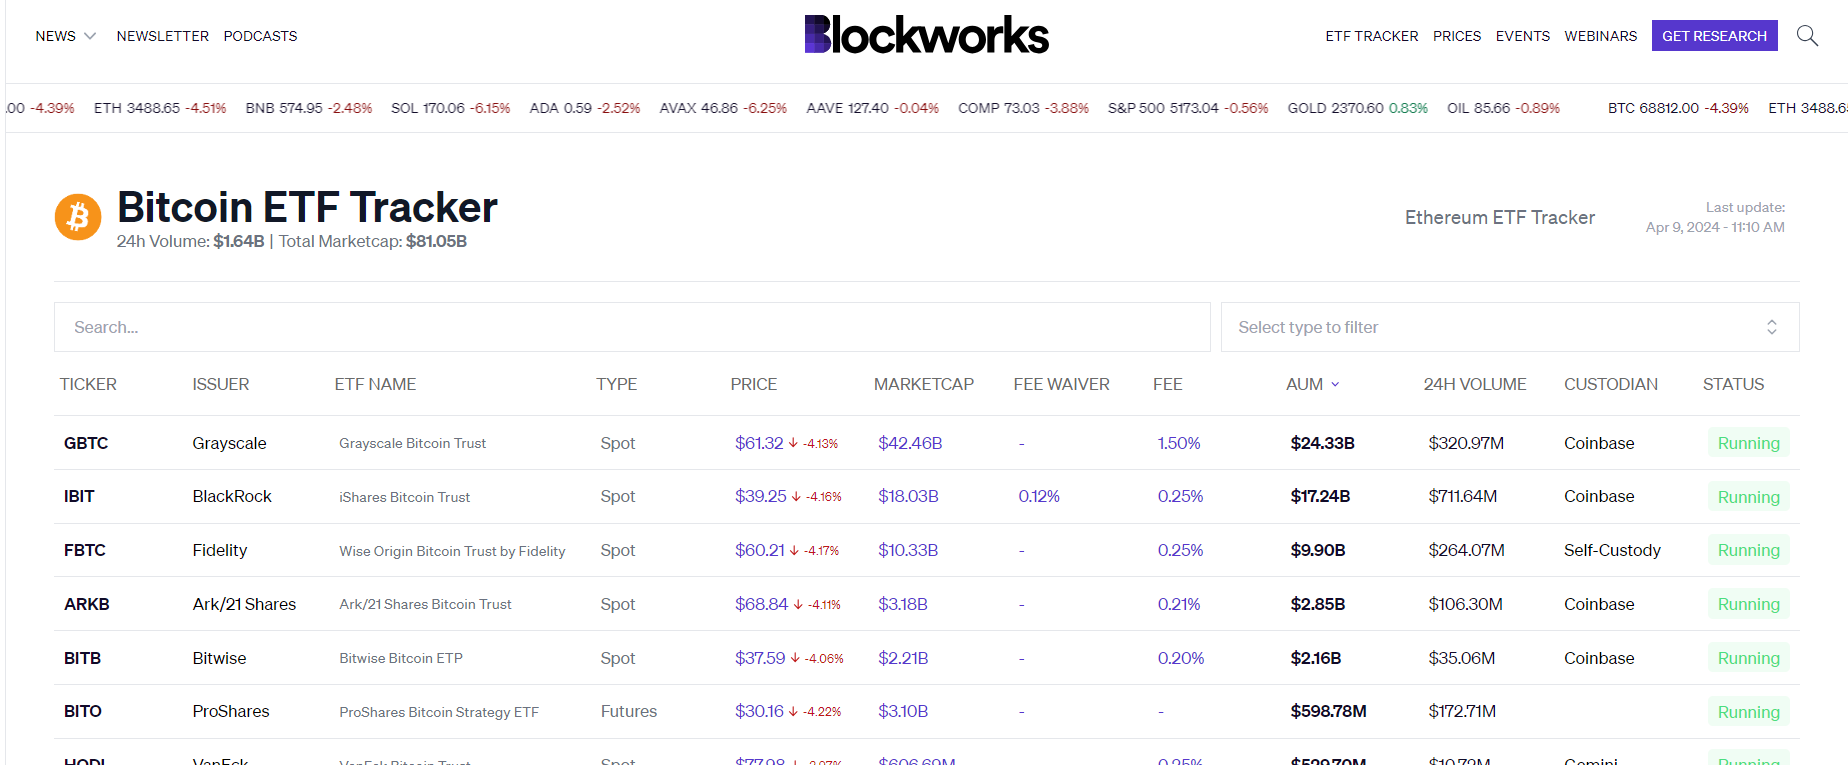Click the iShares Bitcoin Trust name

[x=404, y=497]
